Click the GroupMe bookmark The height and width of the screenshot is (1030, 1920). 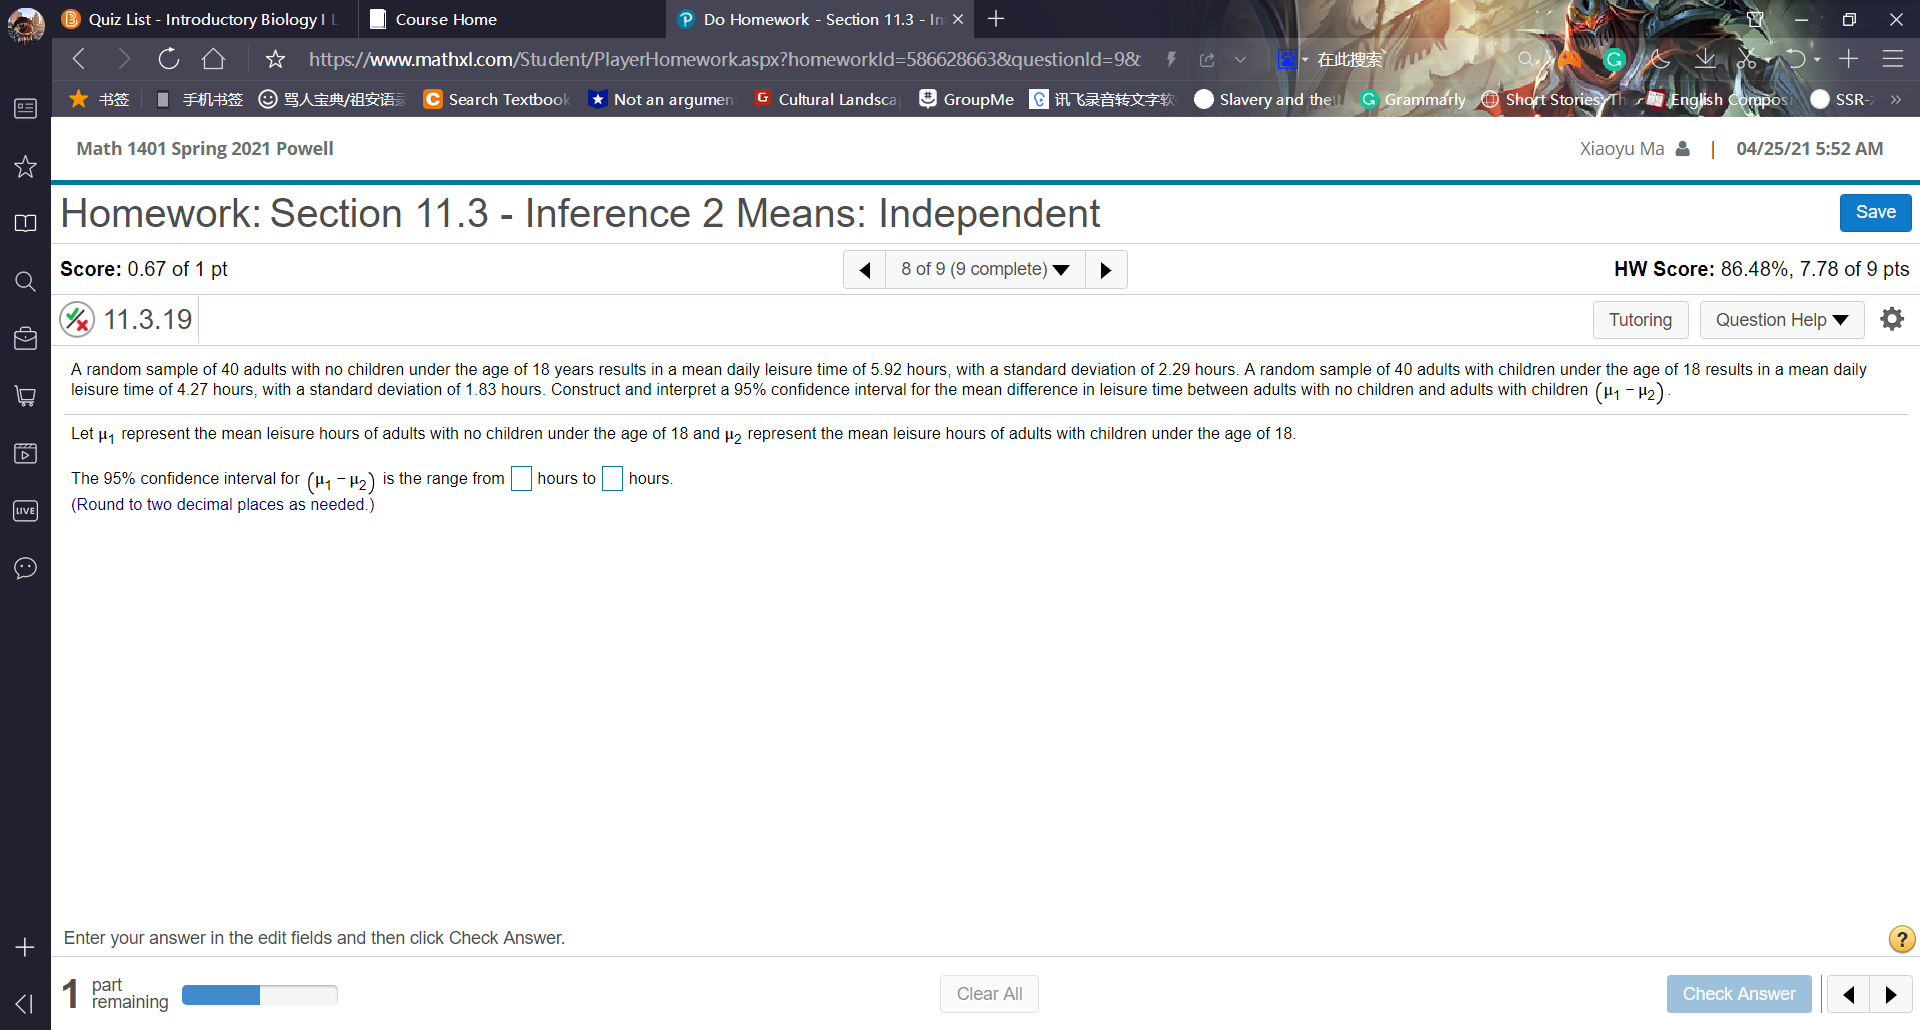[965, 99]
